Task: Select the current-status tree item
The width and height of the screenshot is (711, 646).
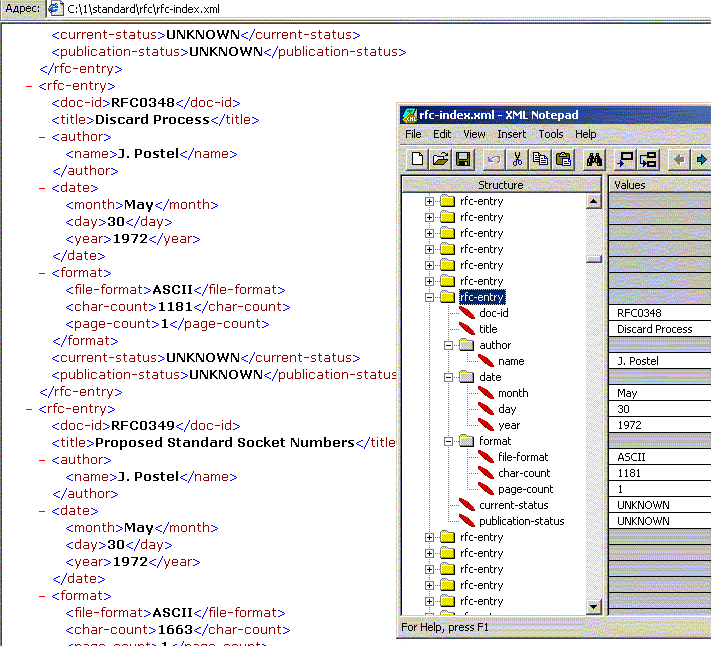Action: coord(513,505)
